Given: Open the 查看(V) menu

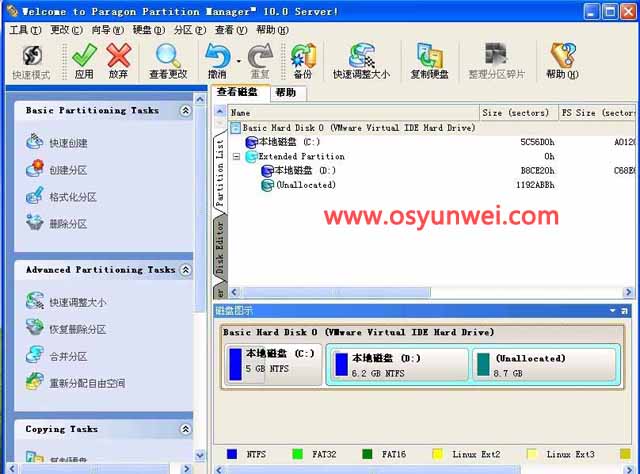Looking at the screenshot, I should [231, 30].
